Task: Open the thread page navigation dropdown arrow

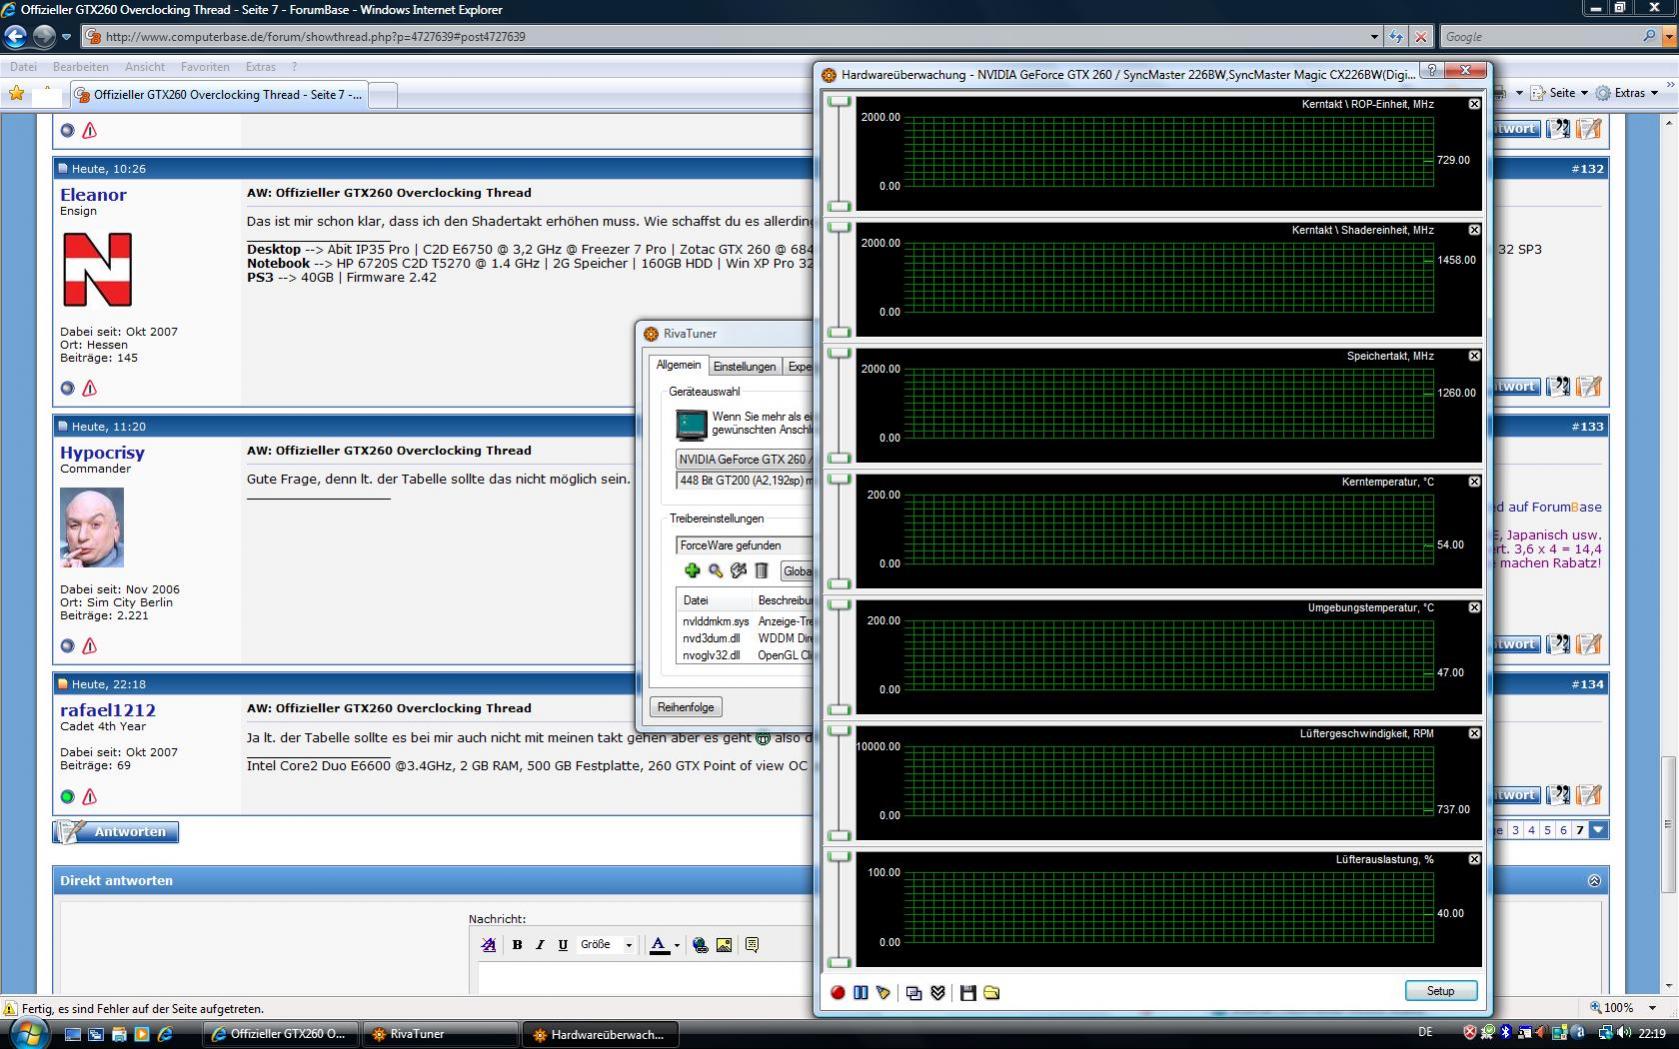Action: [x=1599, y=830]
